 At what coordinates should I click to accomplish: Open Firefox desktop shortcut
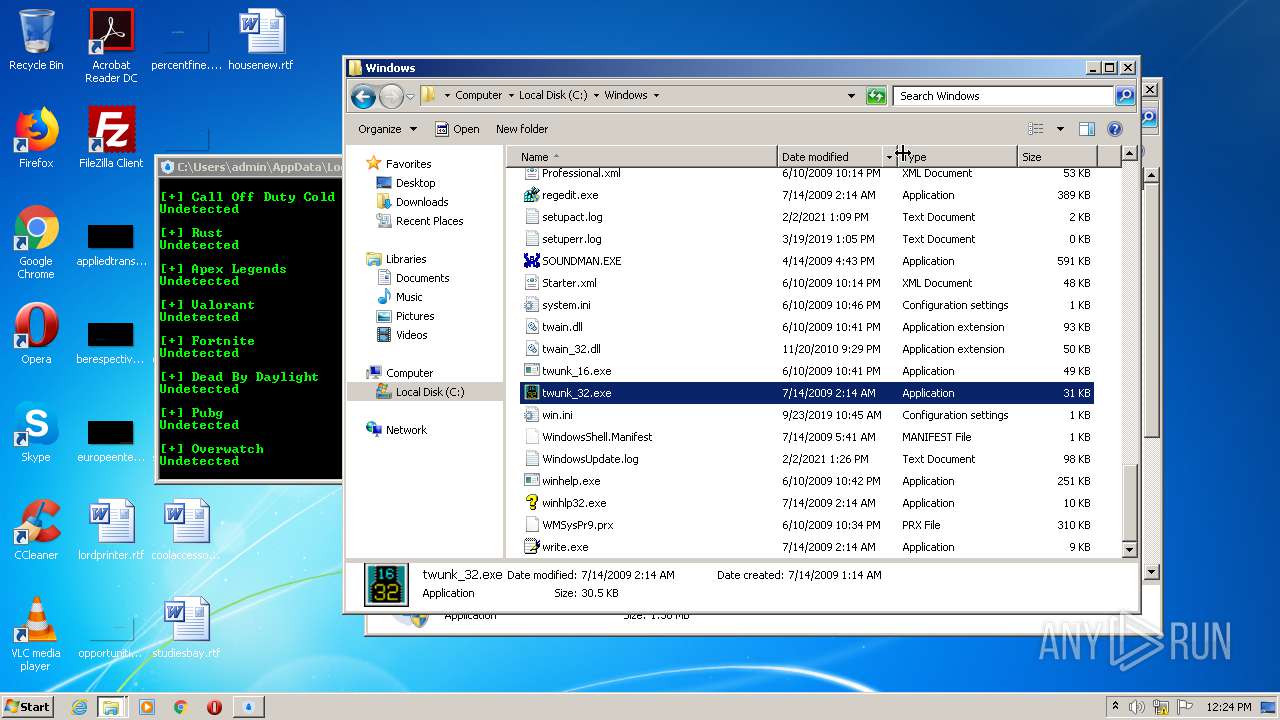pyautogui.click(x=36, y=138)
